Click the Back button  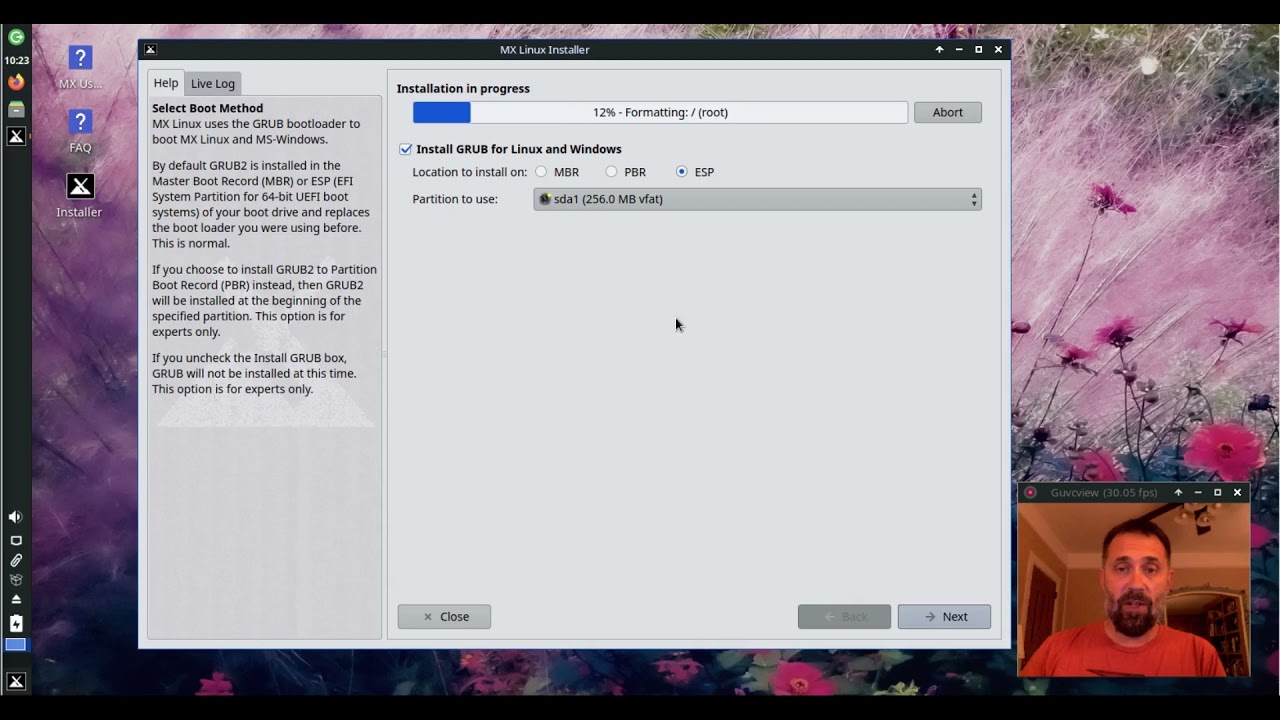(844, 616)
